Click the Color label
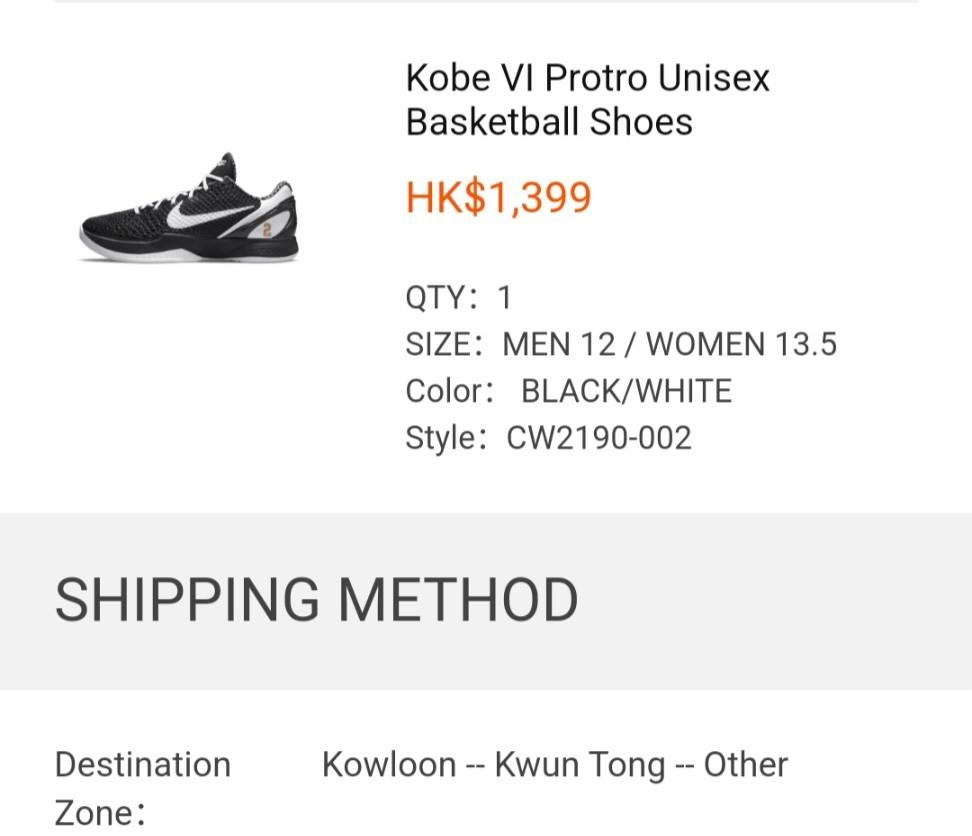Viewport: 972px width, 836px height. point(449,391)
